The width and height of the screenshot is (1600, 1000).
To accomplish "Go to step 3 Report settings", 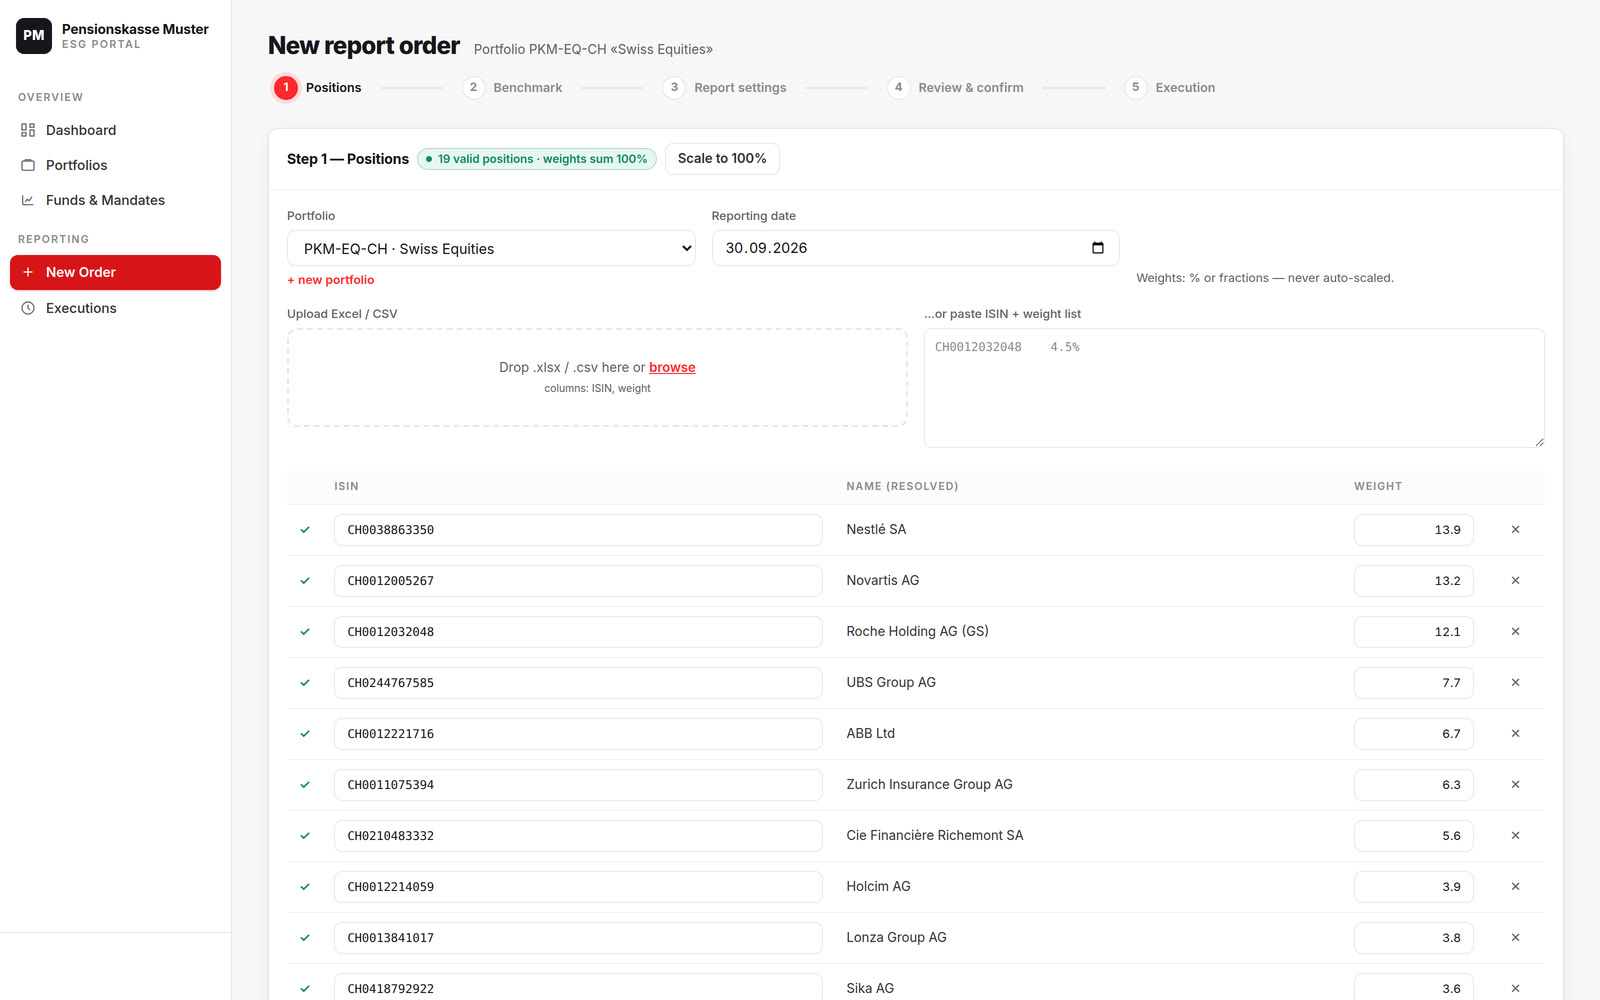I will pos(724,88).
